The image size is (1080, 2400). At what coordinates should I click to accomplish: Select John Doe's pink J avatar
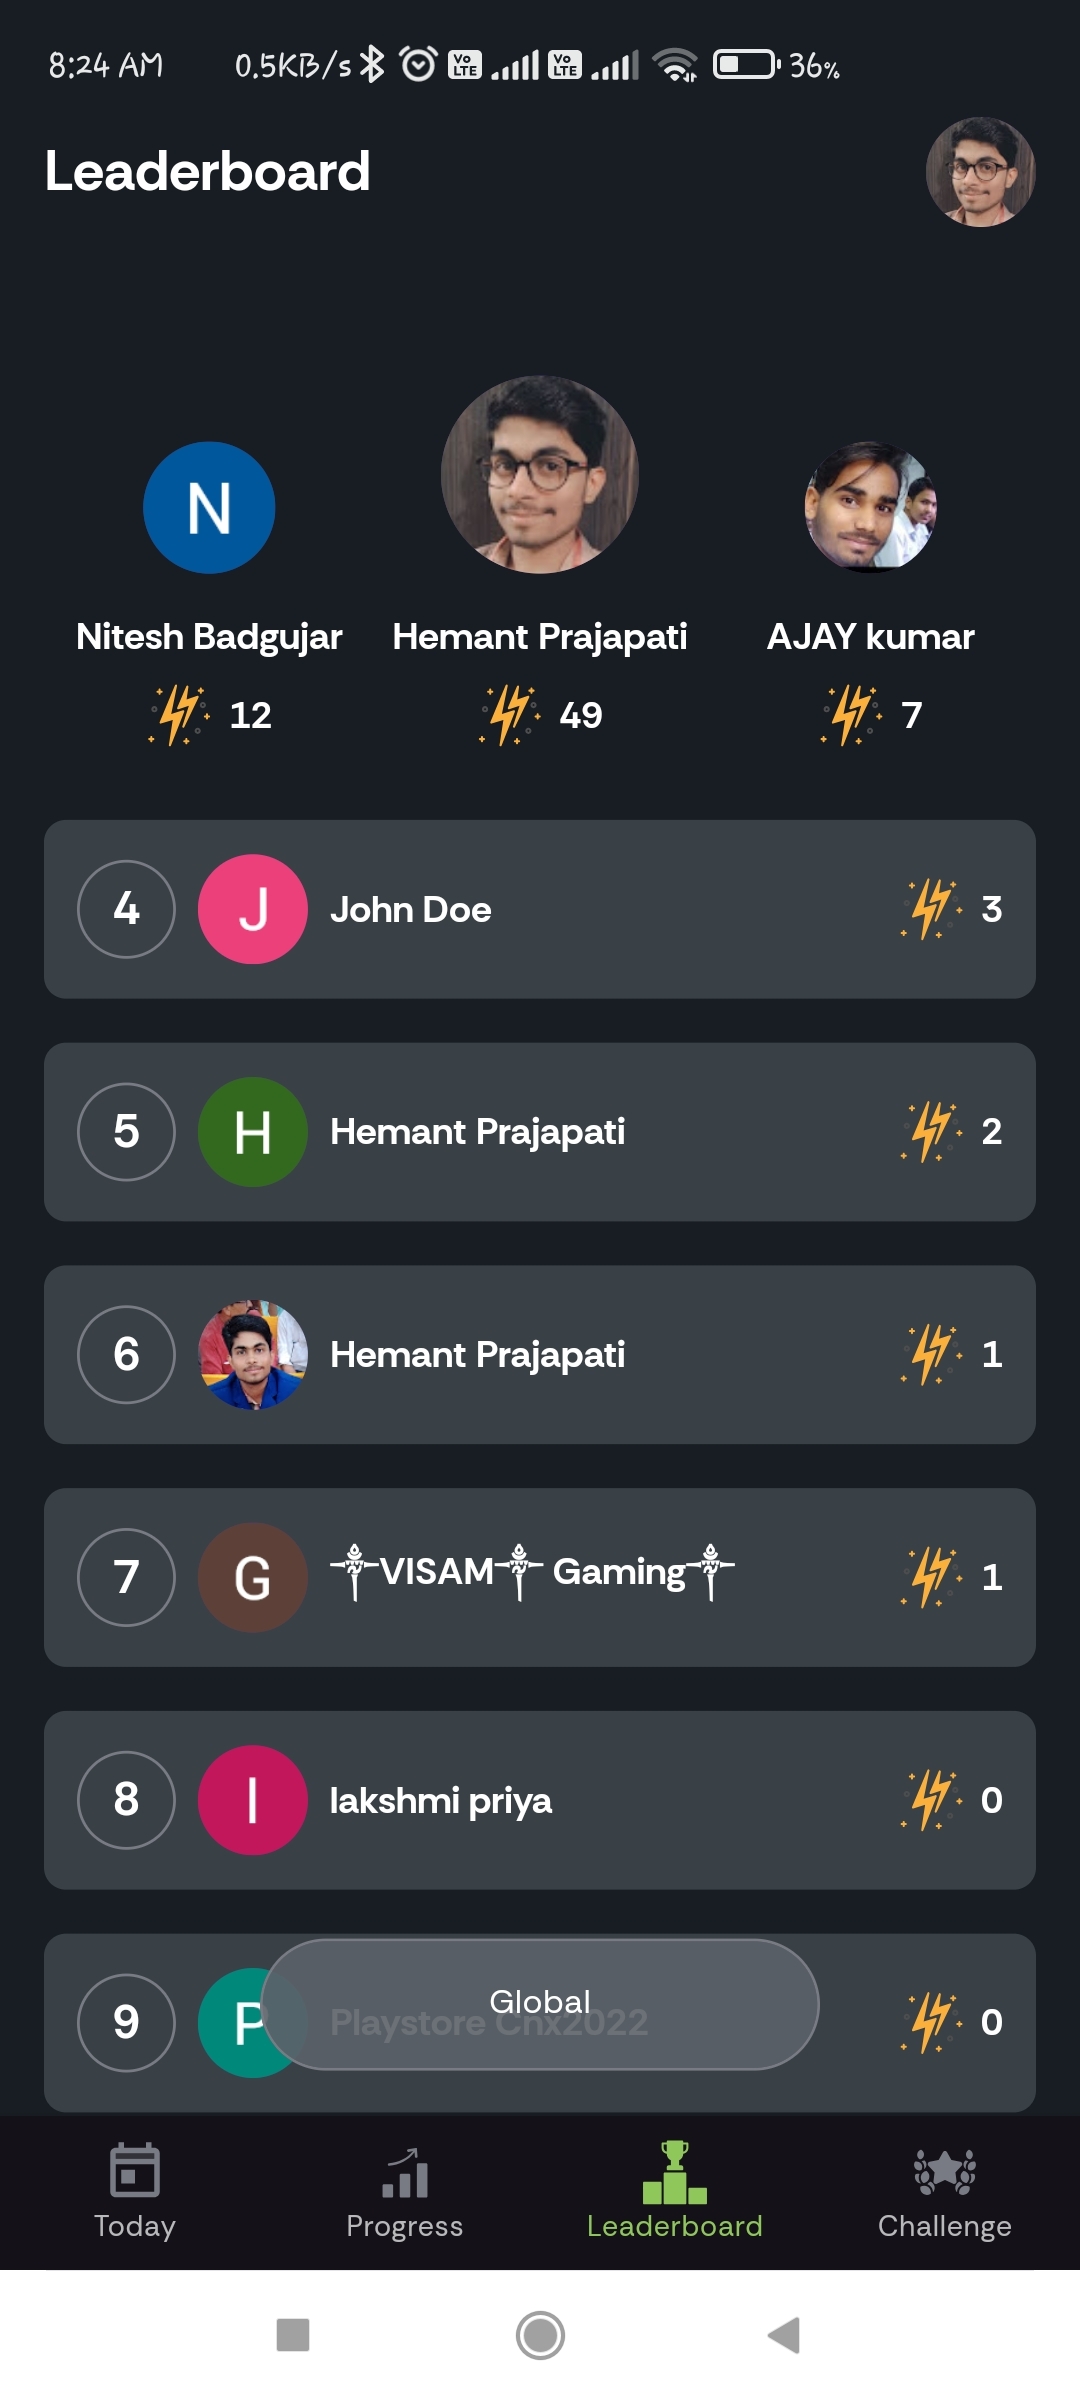click(253, 909)
